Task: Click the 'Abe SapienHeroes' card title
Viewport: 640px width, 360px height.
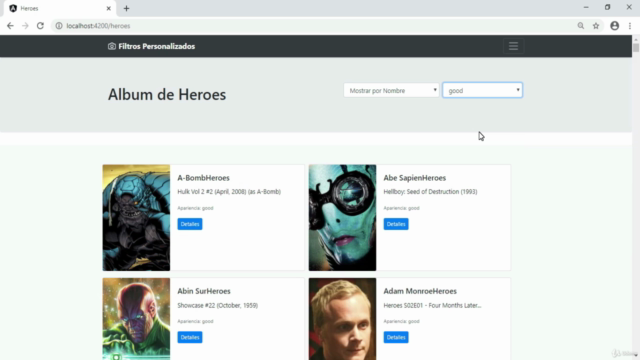Action: click(x=415, y=178)
